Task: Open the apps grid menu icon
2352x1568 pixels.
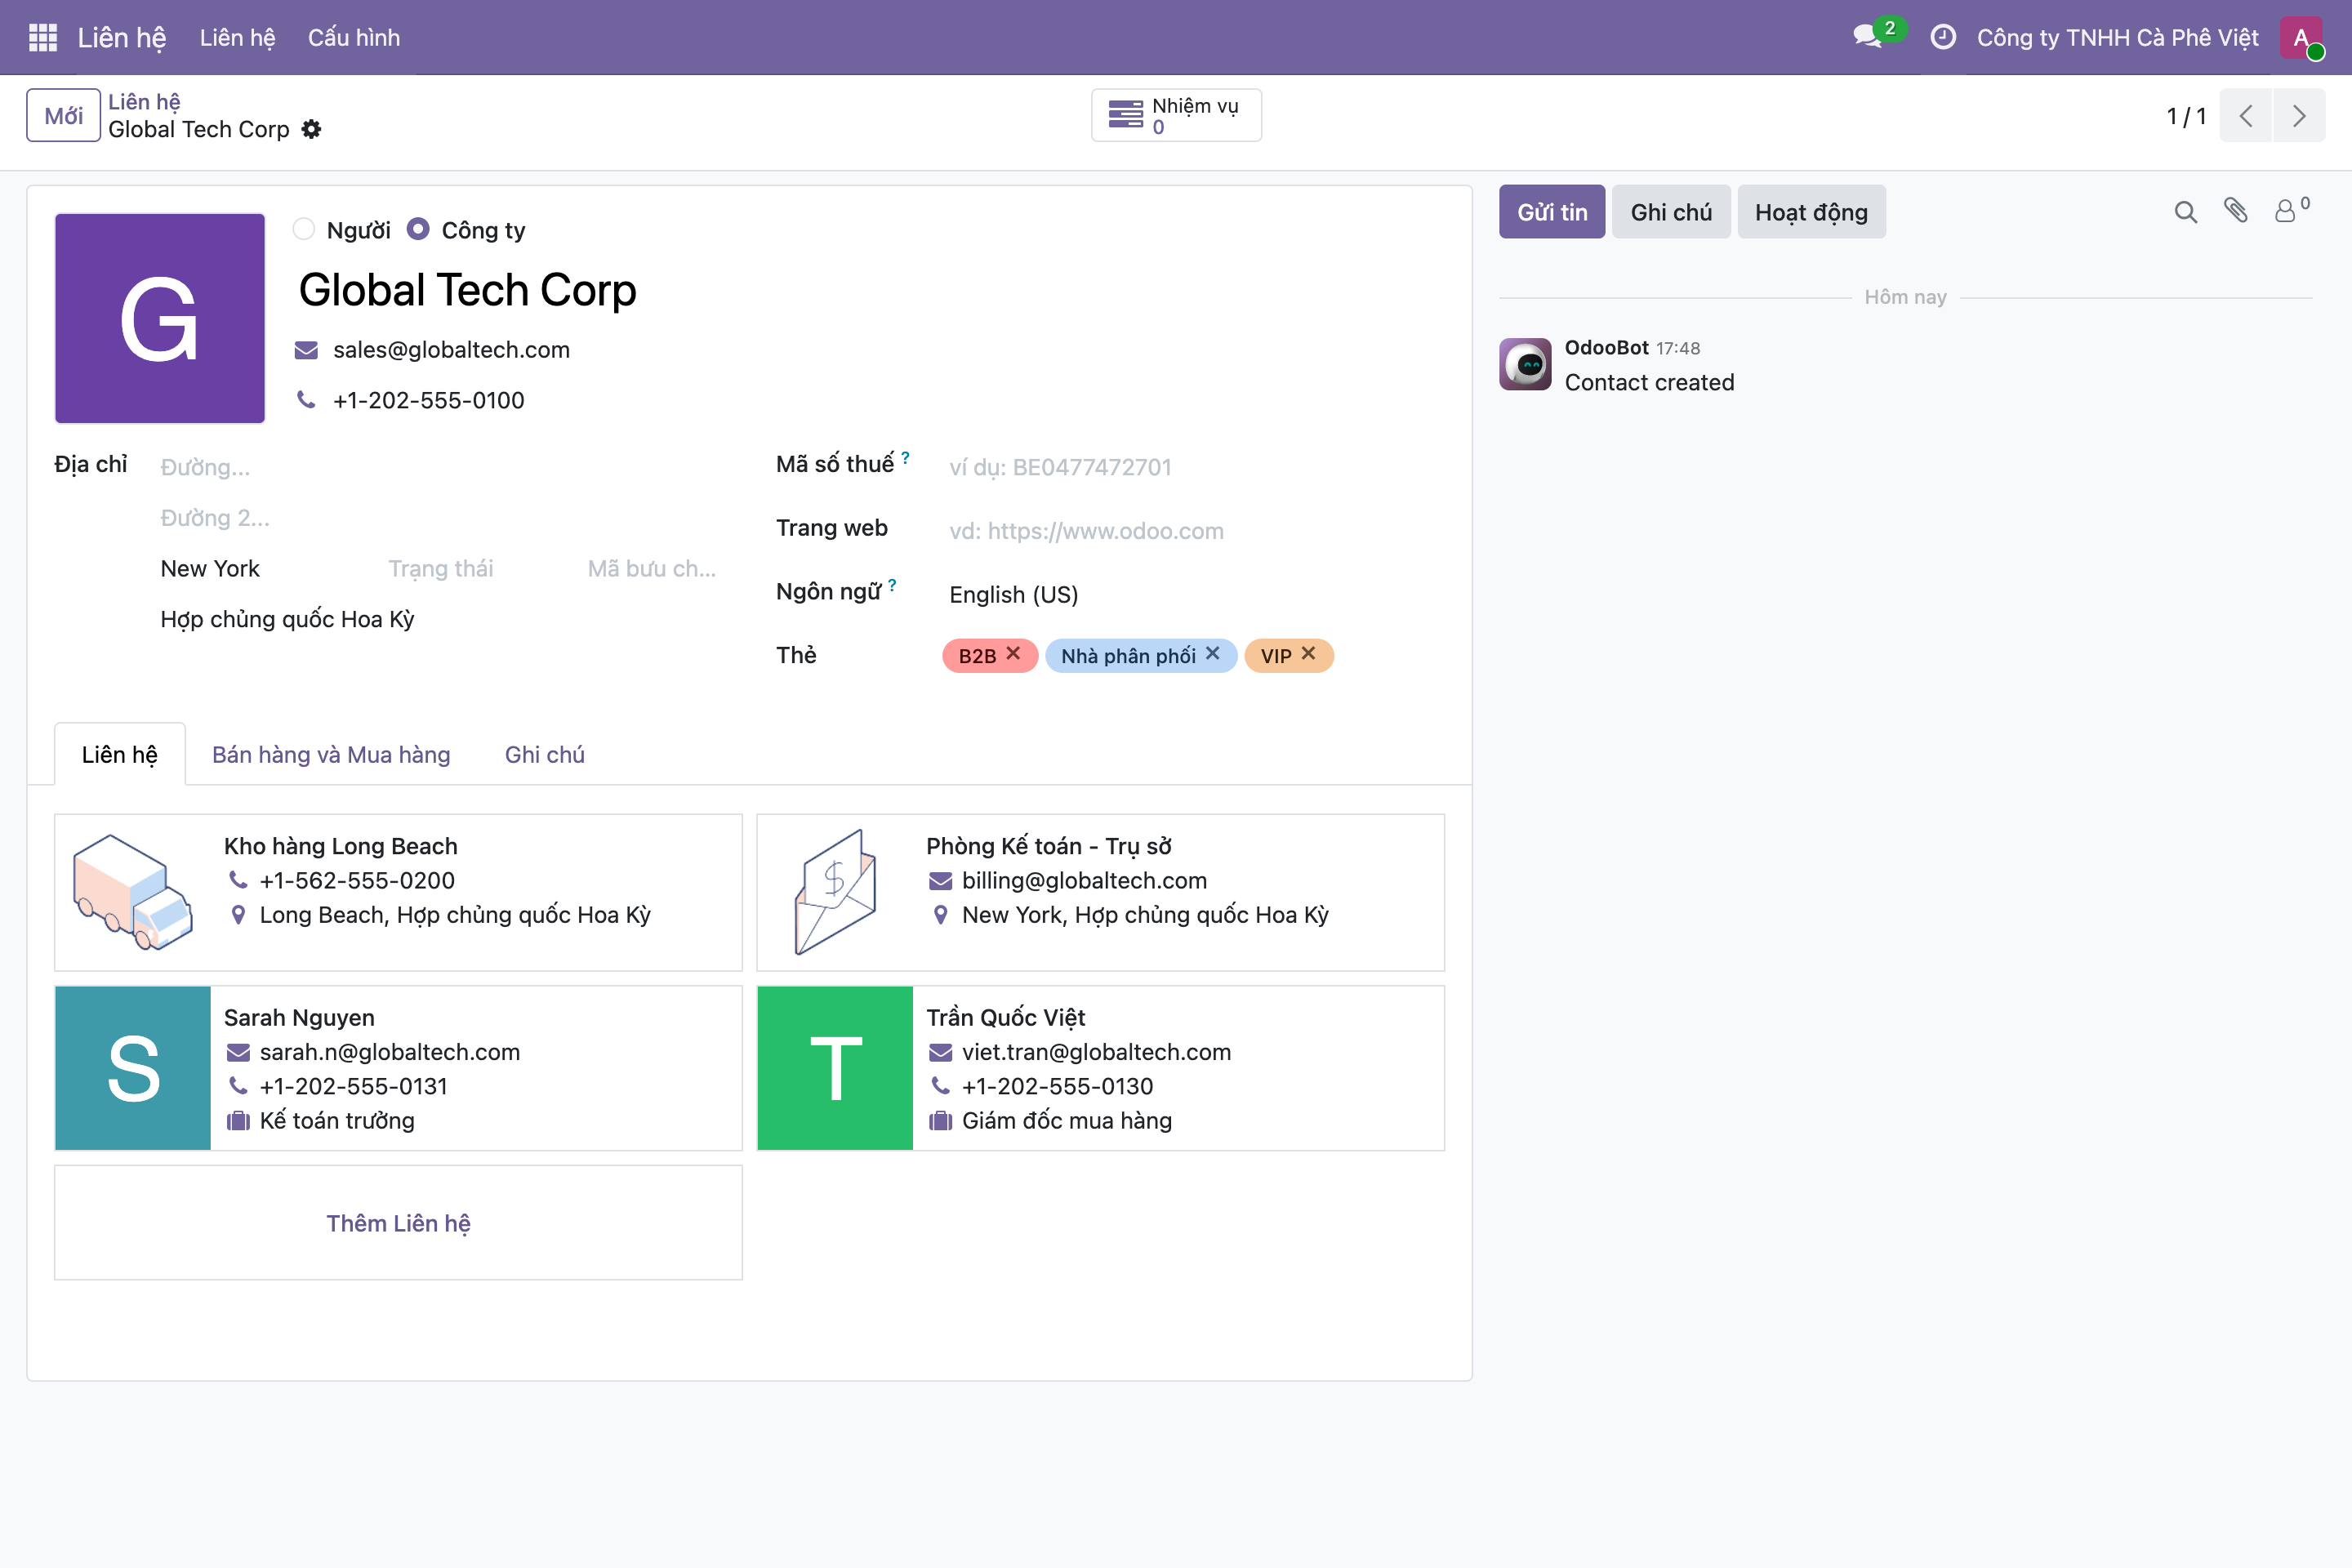Action: point(43,37)
